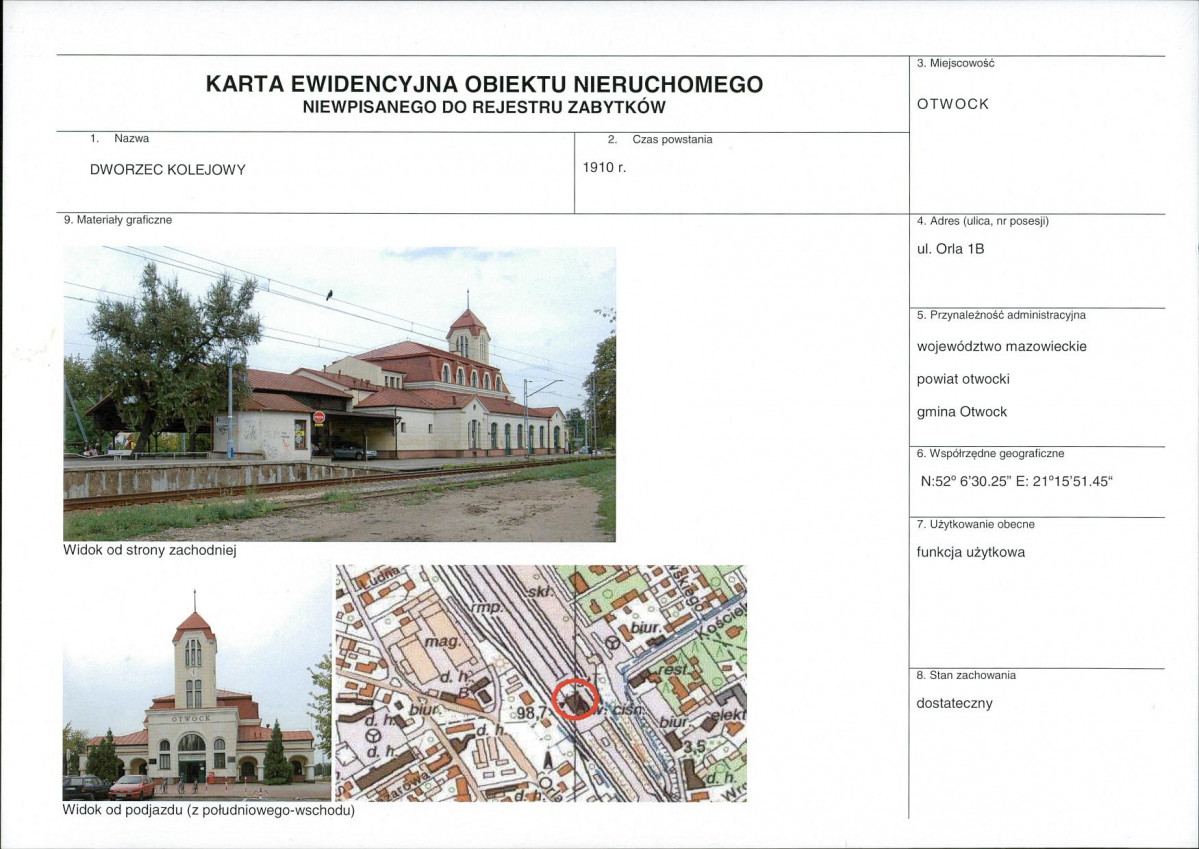Image resolution: width=1199 pixels, height=849 pixels.
Task: Click '6. Współrzędne geograficzne' label
Action: [x=990, y=454]
